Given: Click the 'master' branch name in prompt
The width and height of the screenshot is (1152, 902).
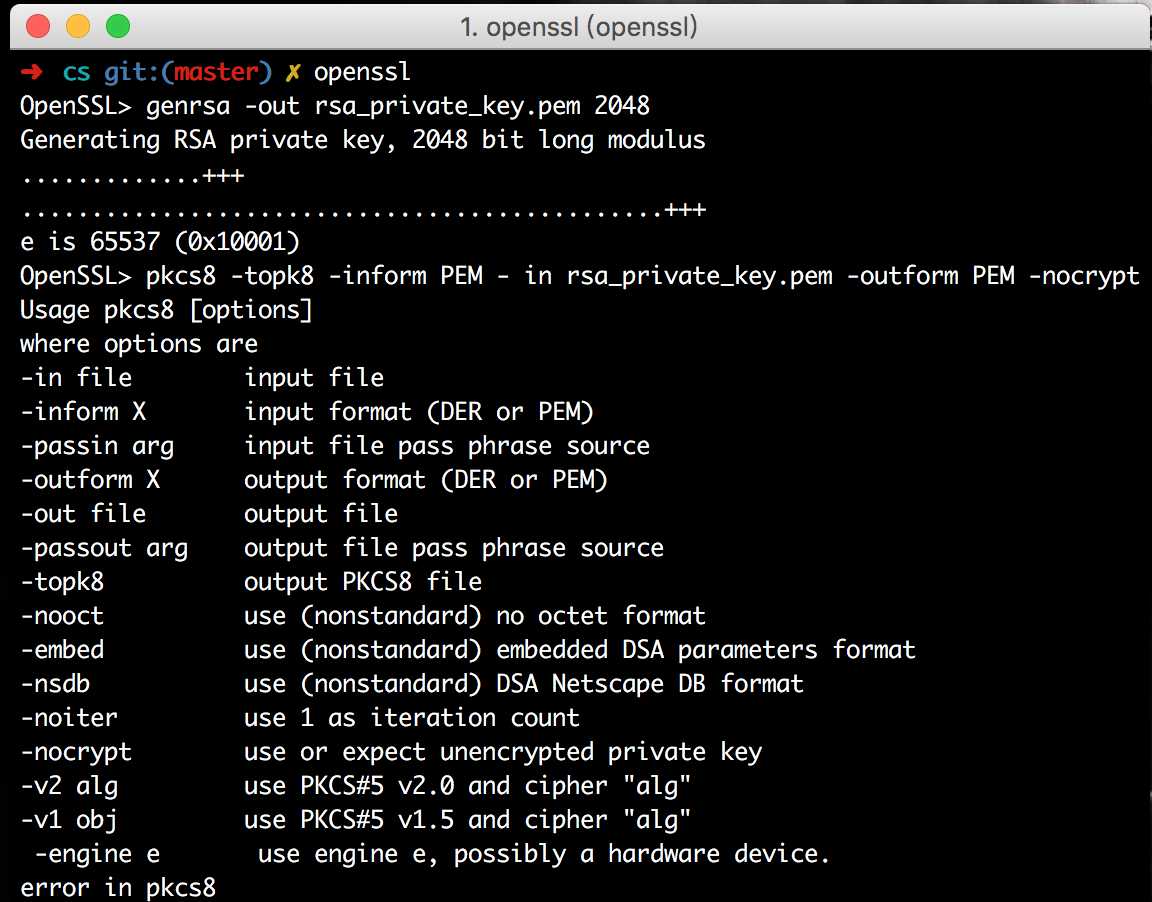Looking at the screenshot, I should (216, 72).
